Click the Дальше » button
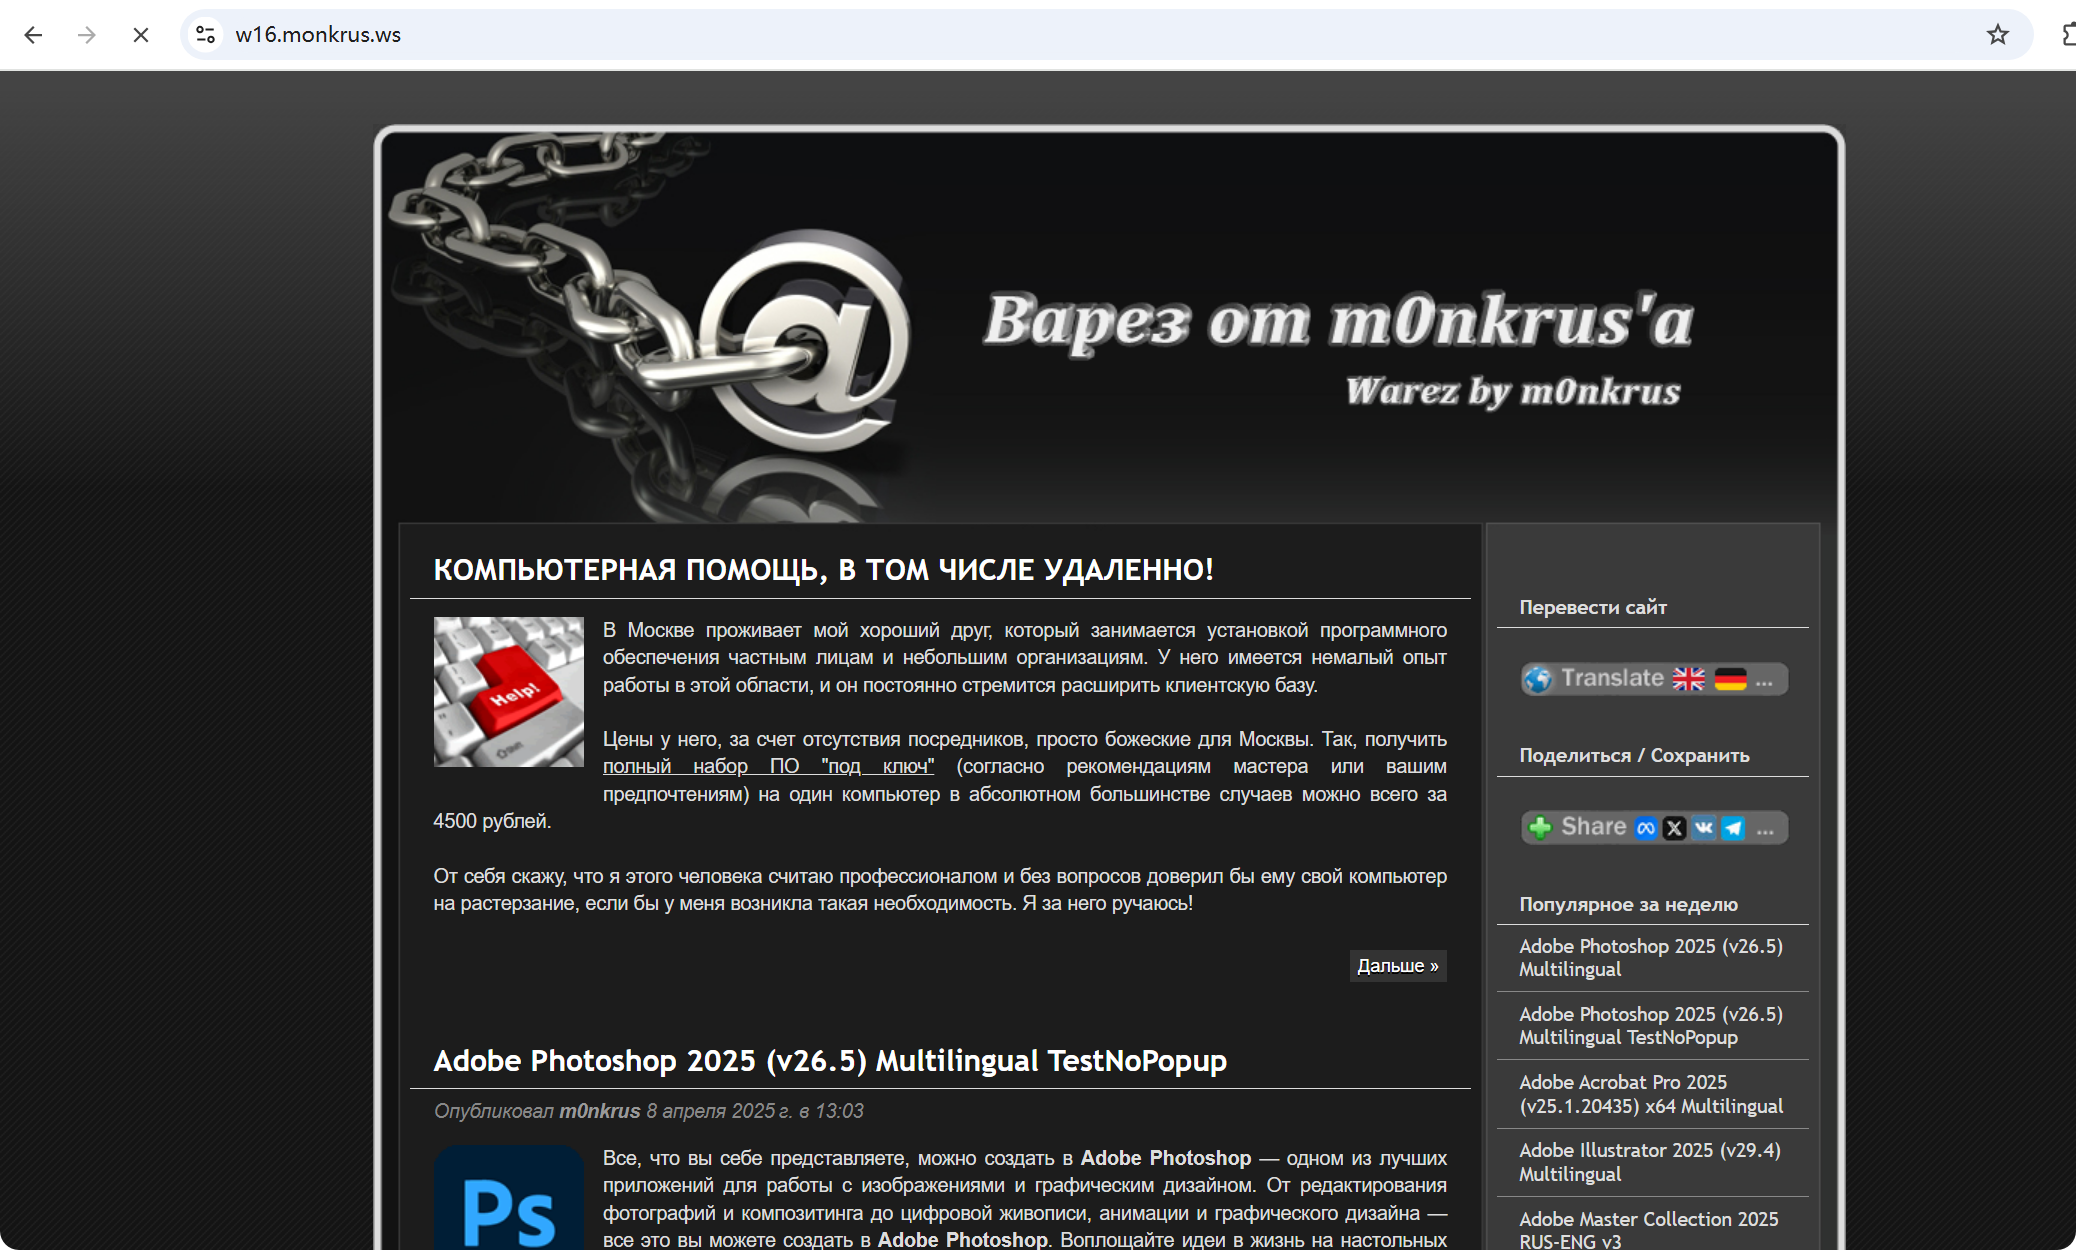Image resolution: width=2076 pixels, height=1250 pixels. pos(1397,966)
